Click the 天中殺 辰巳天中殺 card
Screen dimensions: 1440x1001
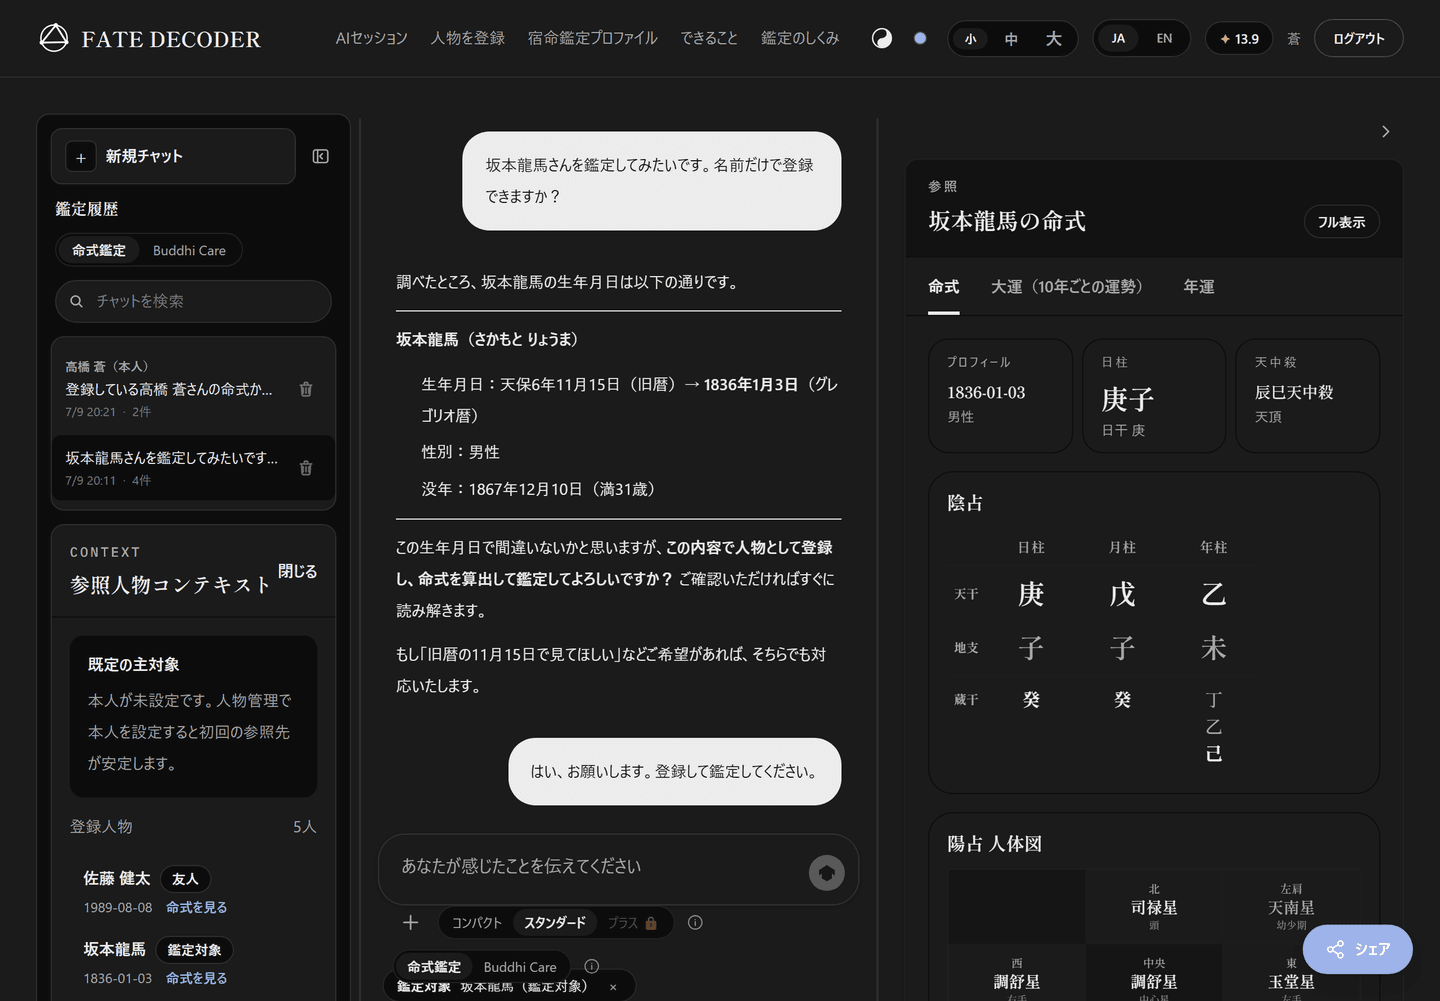pos(1308,396)
